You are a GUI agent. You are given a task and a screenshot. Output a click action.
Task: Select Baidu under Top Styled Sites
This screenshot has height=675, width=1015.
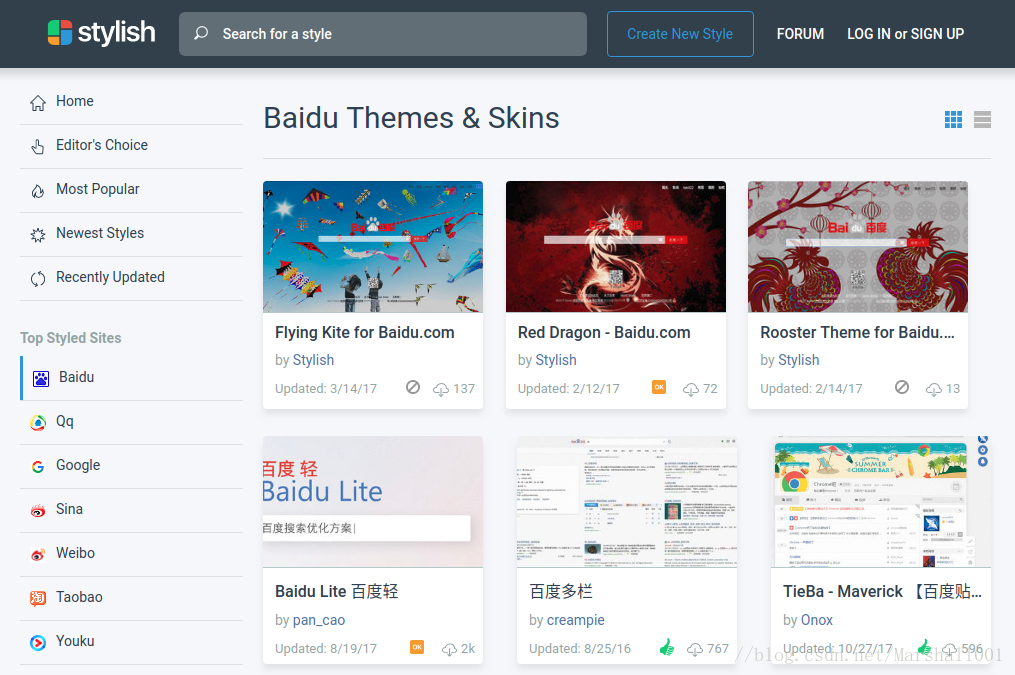pyautogui.click(x=131, y=378)
